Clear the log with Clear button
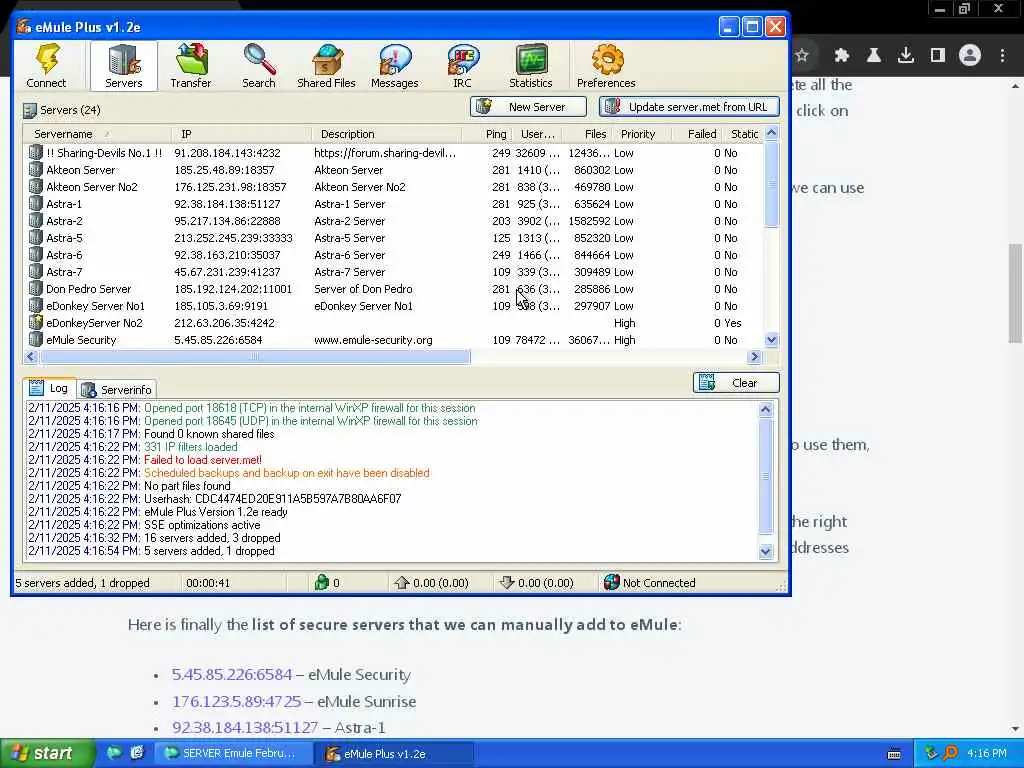Screen dimensions: 1024x768 click(x=736, y=383)
